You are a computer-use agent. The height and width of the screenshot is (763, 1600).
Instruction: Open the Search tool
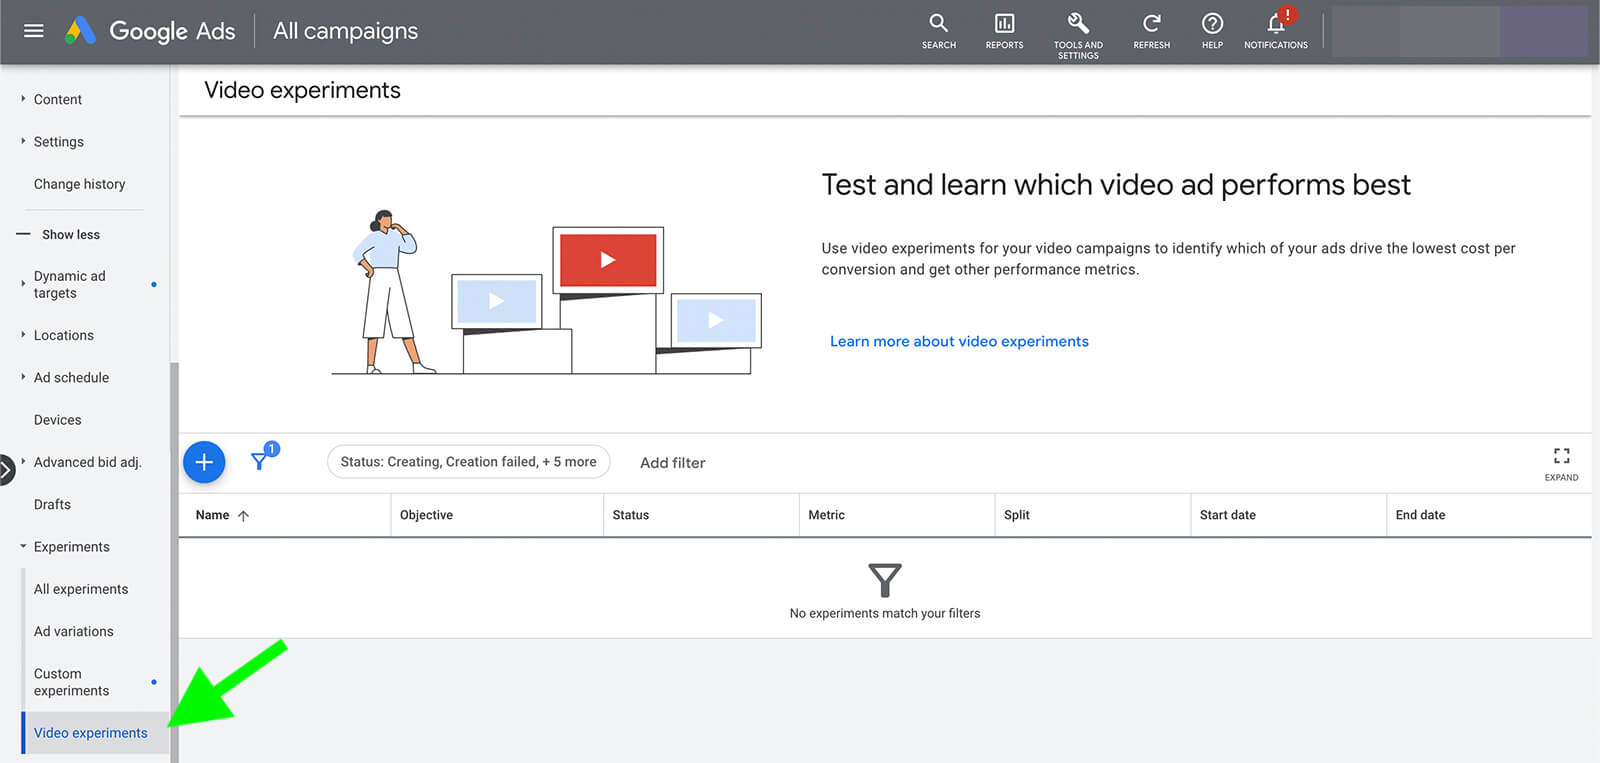(x=938, y=31)
